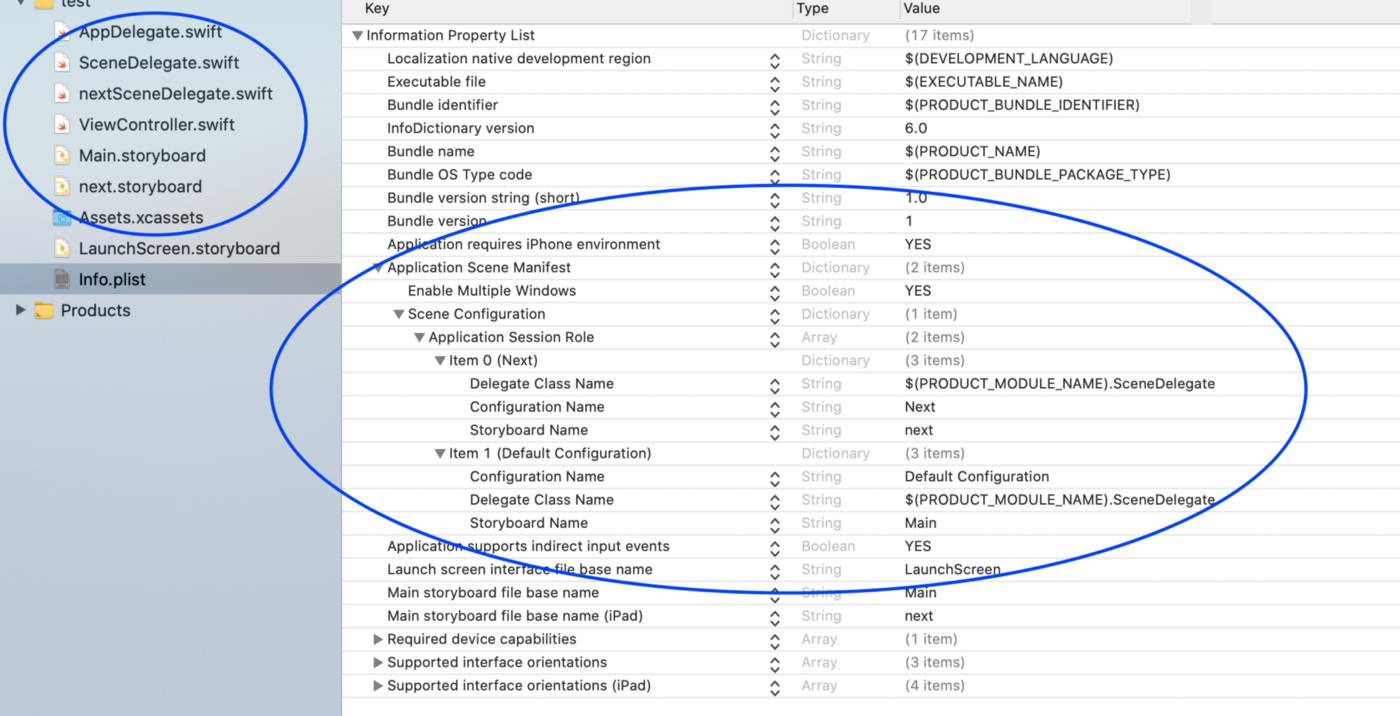Click the next.storyboard file icon
Screen dimensions: 1400x716
pos(62,187)
